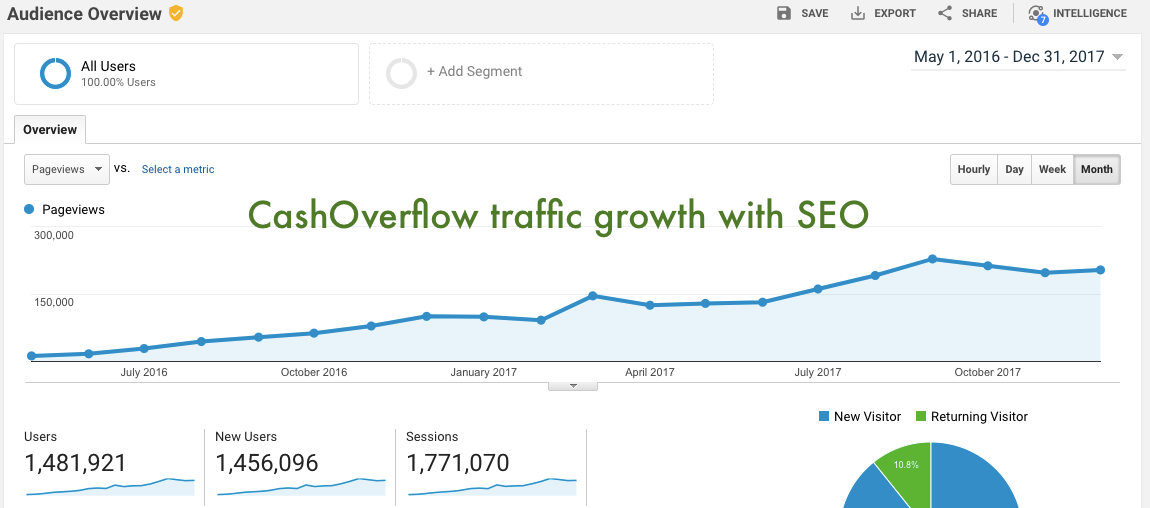
Task: Click the Users value 1,481,921
Action: pos(75,463)
